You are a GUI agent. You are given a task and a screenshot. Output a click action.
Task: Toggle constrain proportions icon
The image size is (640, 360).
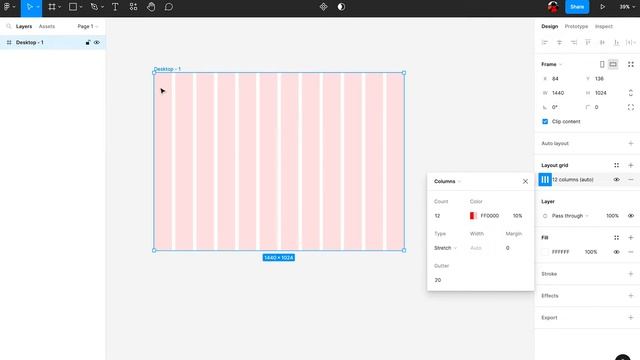coord(631,93)
